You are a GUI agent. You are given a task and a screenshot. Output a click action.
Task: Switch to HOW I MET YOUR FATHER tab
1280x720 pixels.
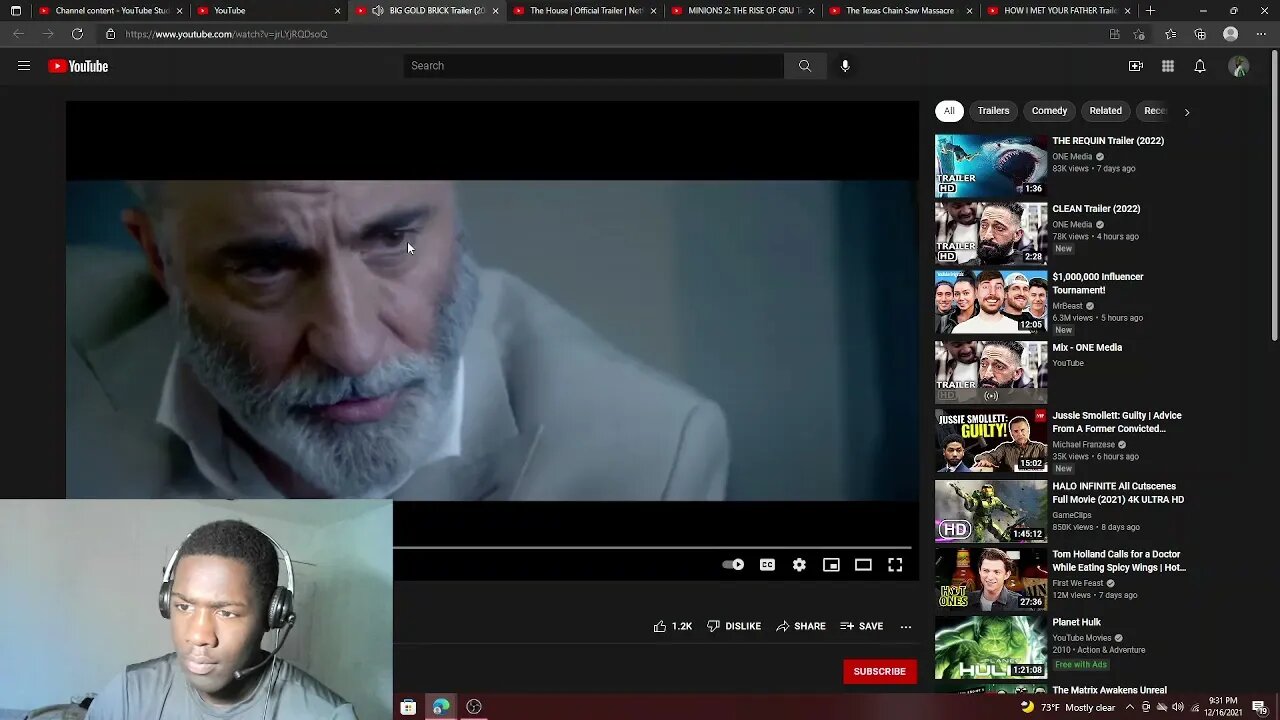click(1060, 11)
